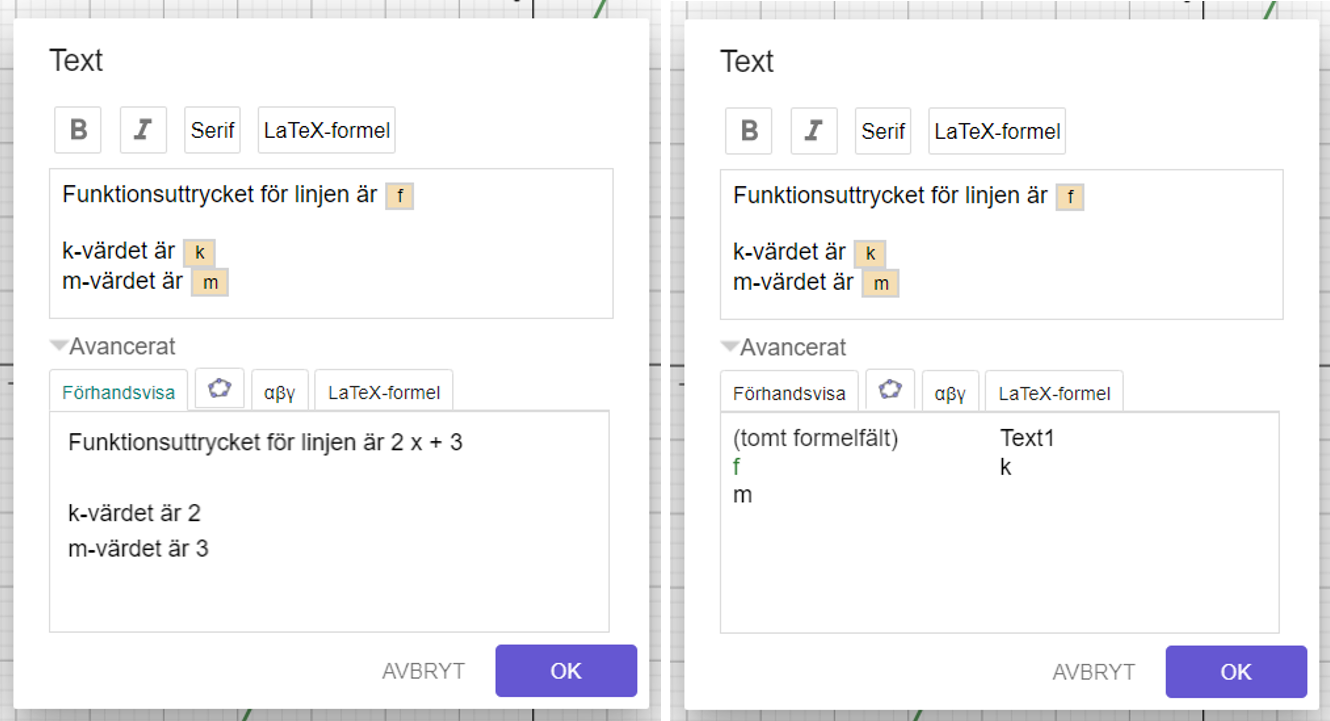The height and width of the screenshot is (721, 1330).
Task: Toggle italic in the right Text dialog
Action: (814, 131)
